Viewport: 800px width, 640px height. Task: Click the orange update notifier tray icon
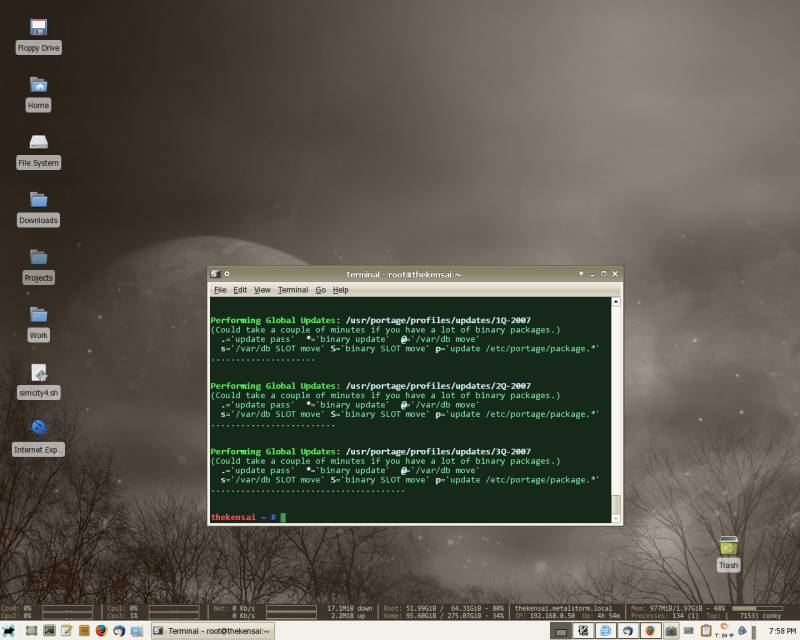coord(724,631)
